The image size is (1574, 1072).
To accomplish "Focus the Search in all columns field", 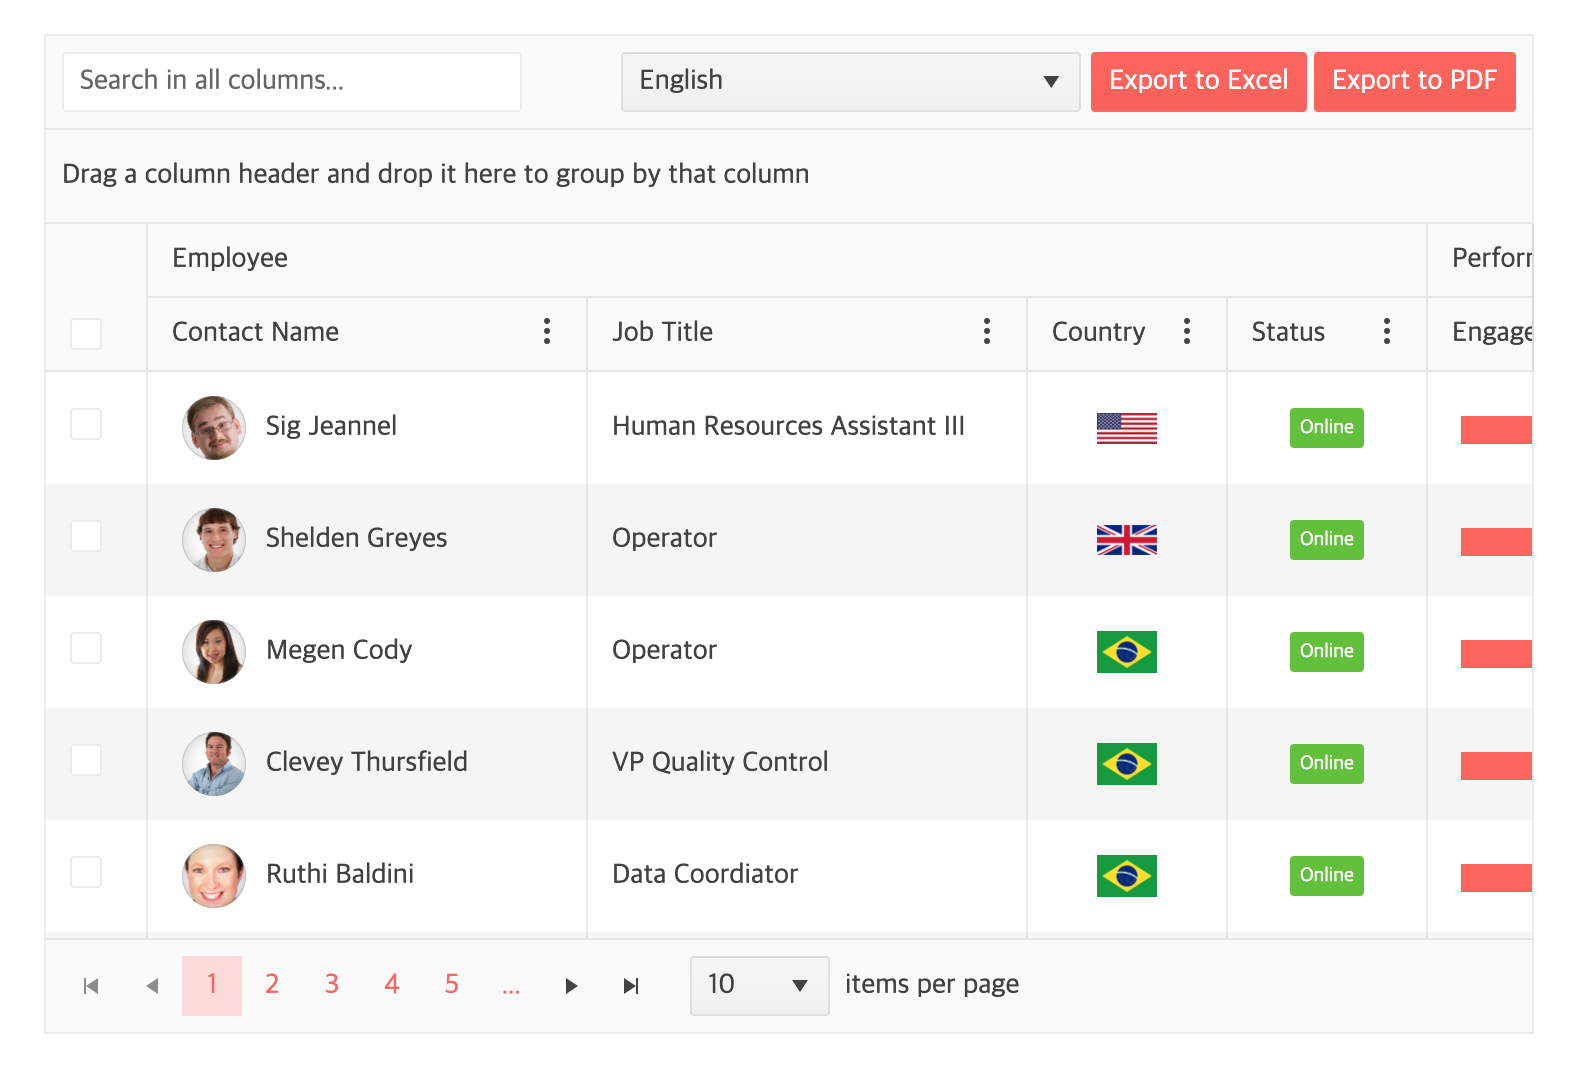I will click(292, 82).
